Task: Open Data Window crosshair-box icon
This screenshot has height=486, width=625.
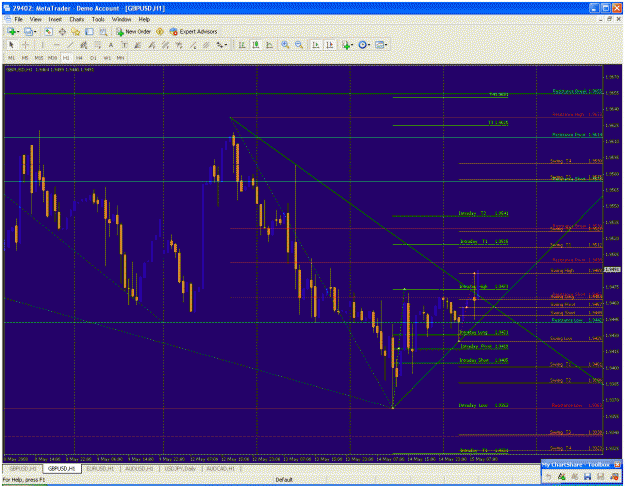Action: [62, 31]
